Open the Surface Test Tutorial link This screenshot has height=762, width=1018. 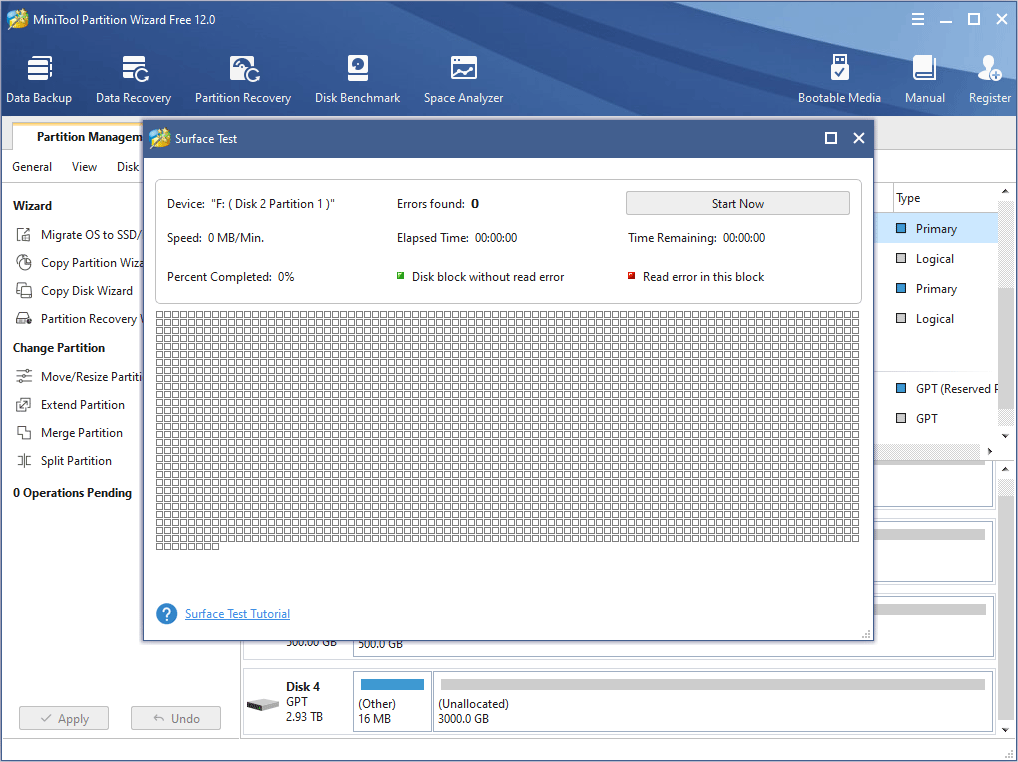tap(238, 614)
